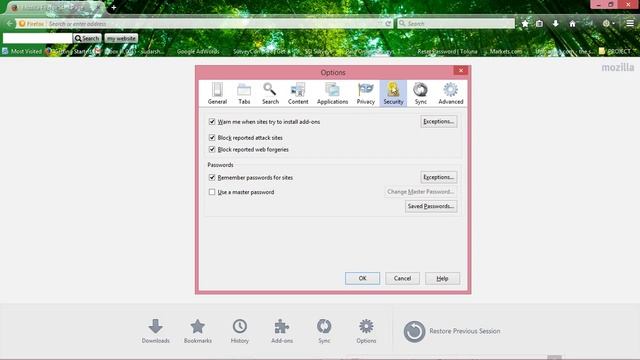Switch to the Content options panel

[298, 93]
